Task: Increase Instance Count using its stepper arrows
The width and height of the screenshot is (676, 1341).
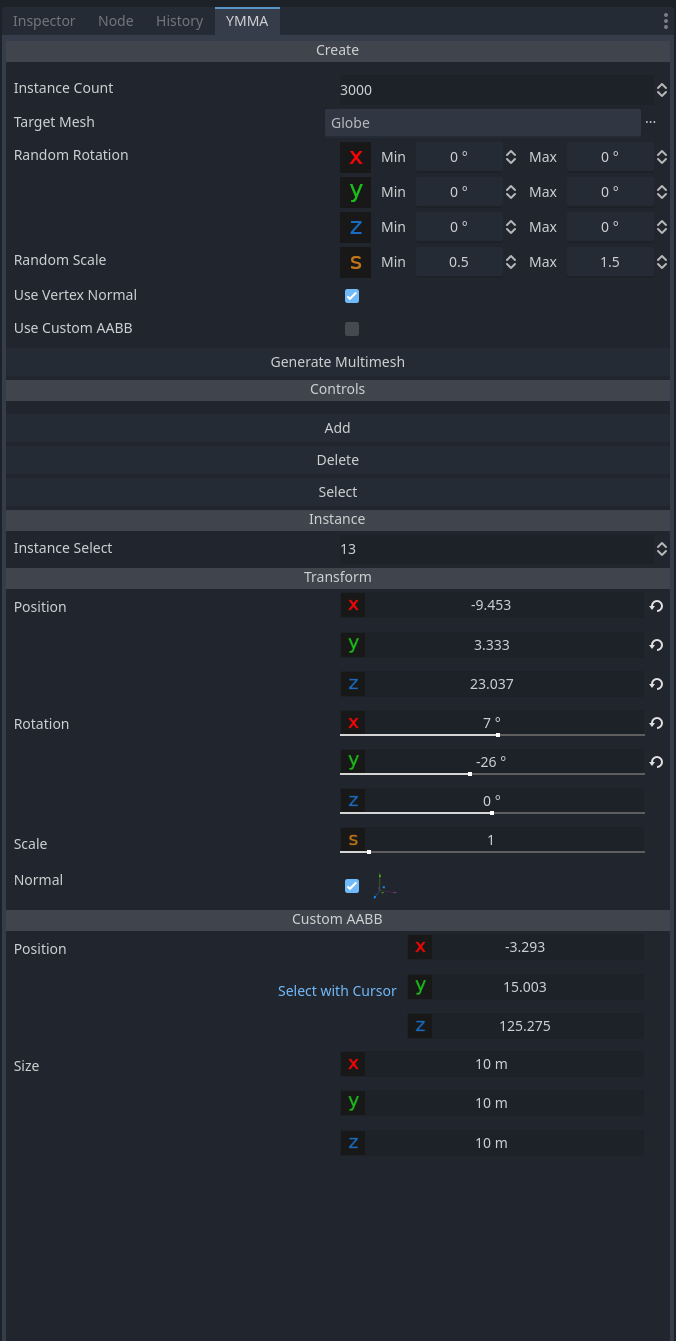Action: point(662,89)
